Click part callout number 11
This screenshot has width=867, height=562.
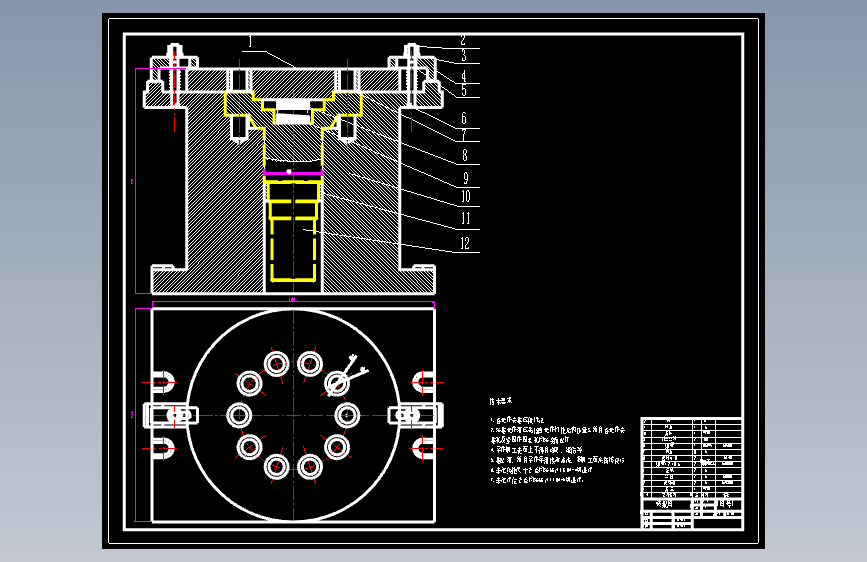[x=466, y=219]
